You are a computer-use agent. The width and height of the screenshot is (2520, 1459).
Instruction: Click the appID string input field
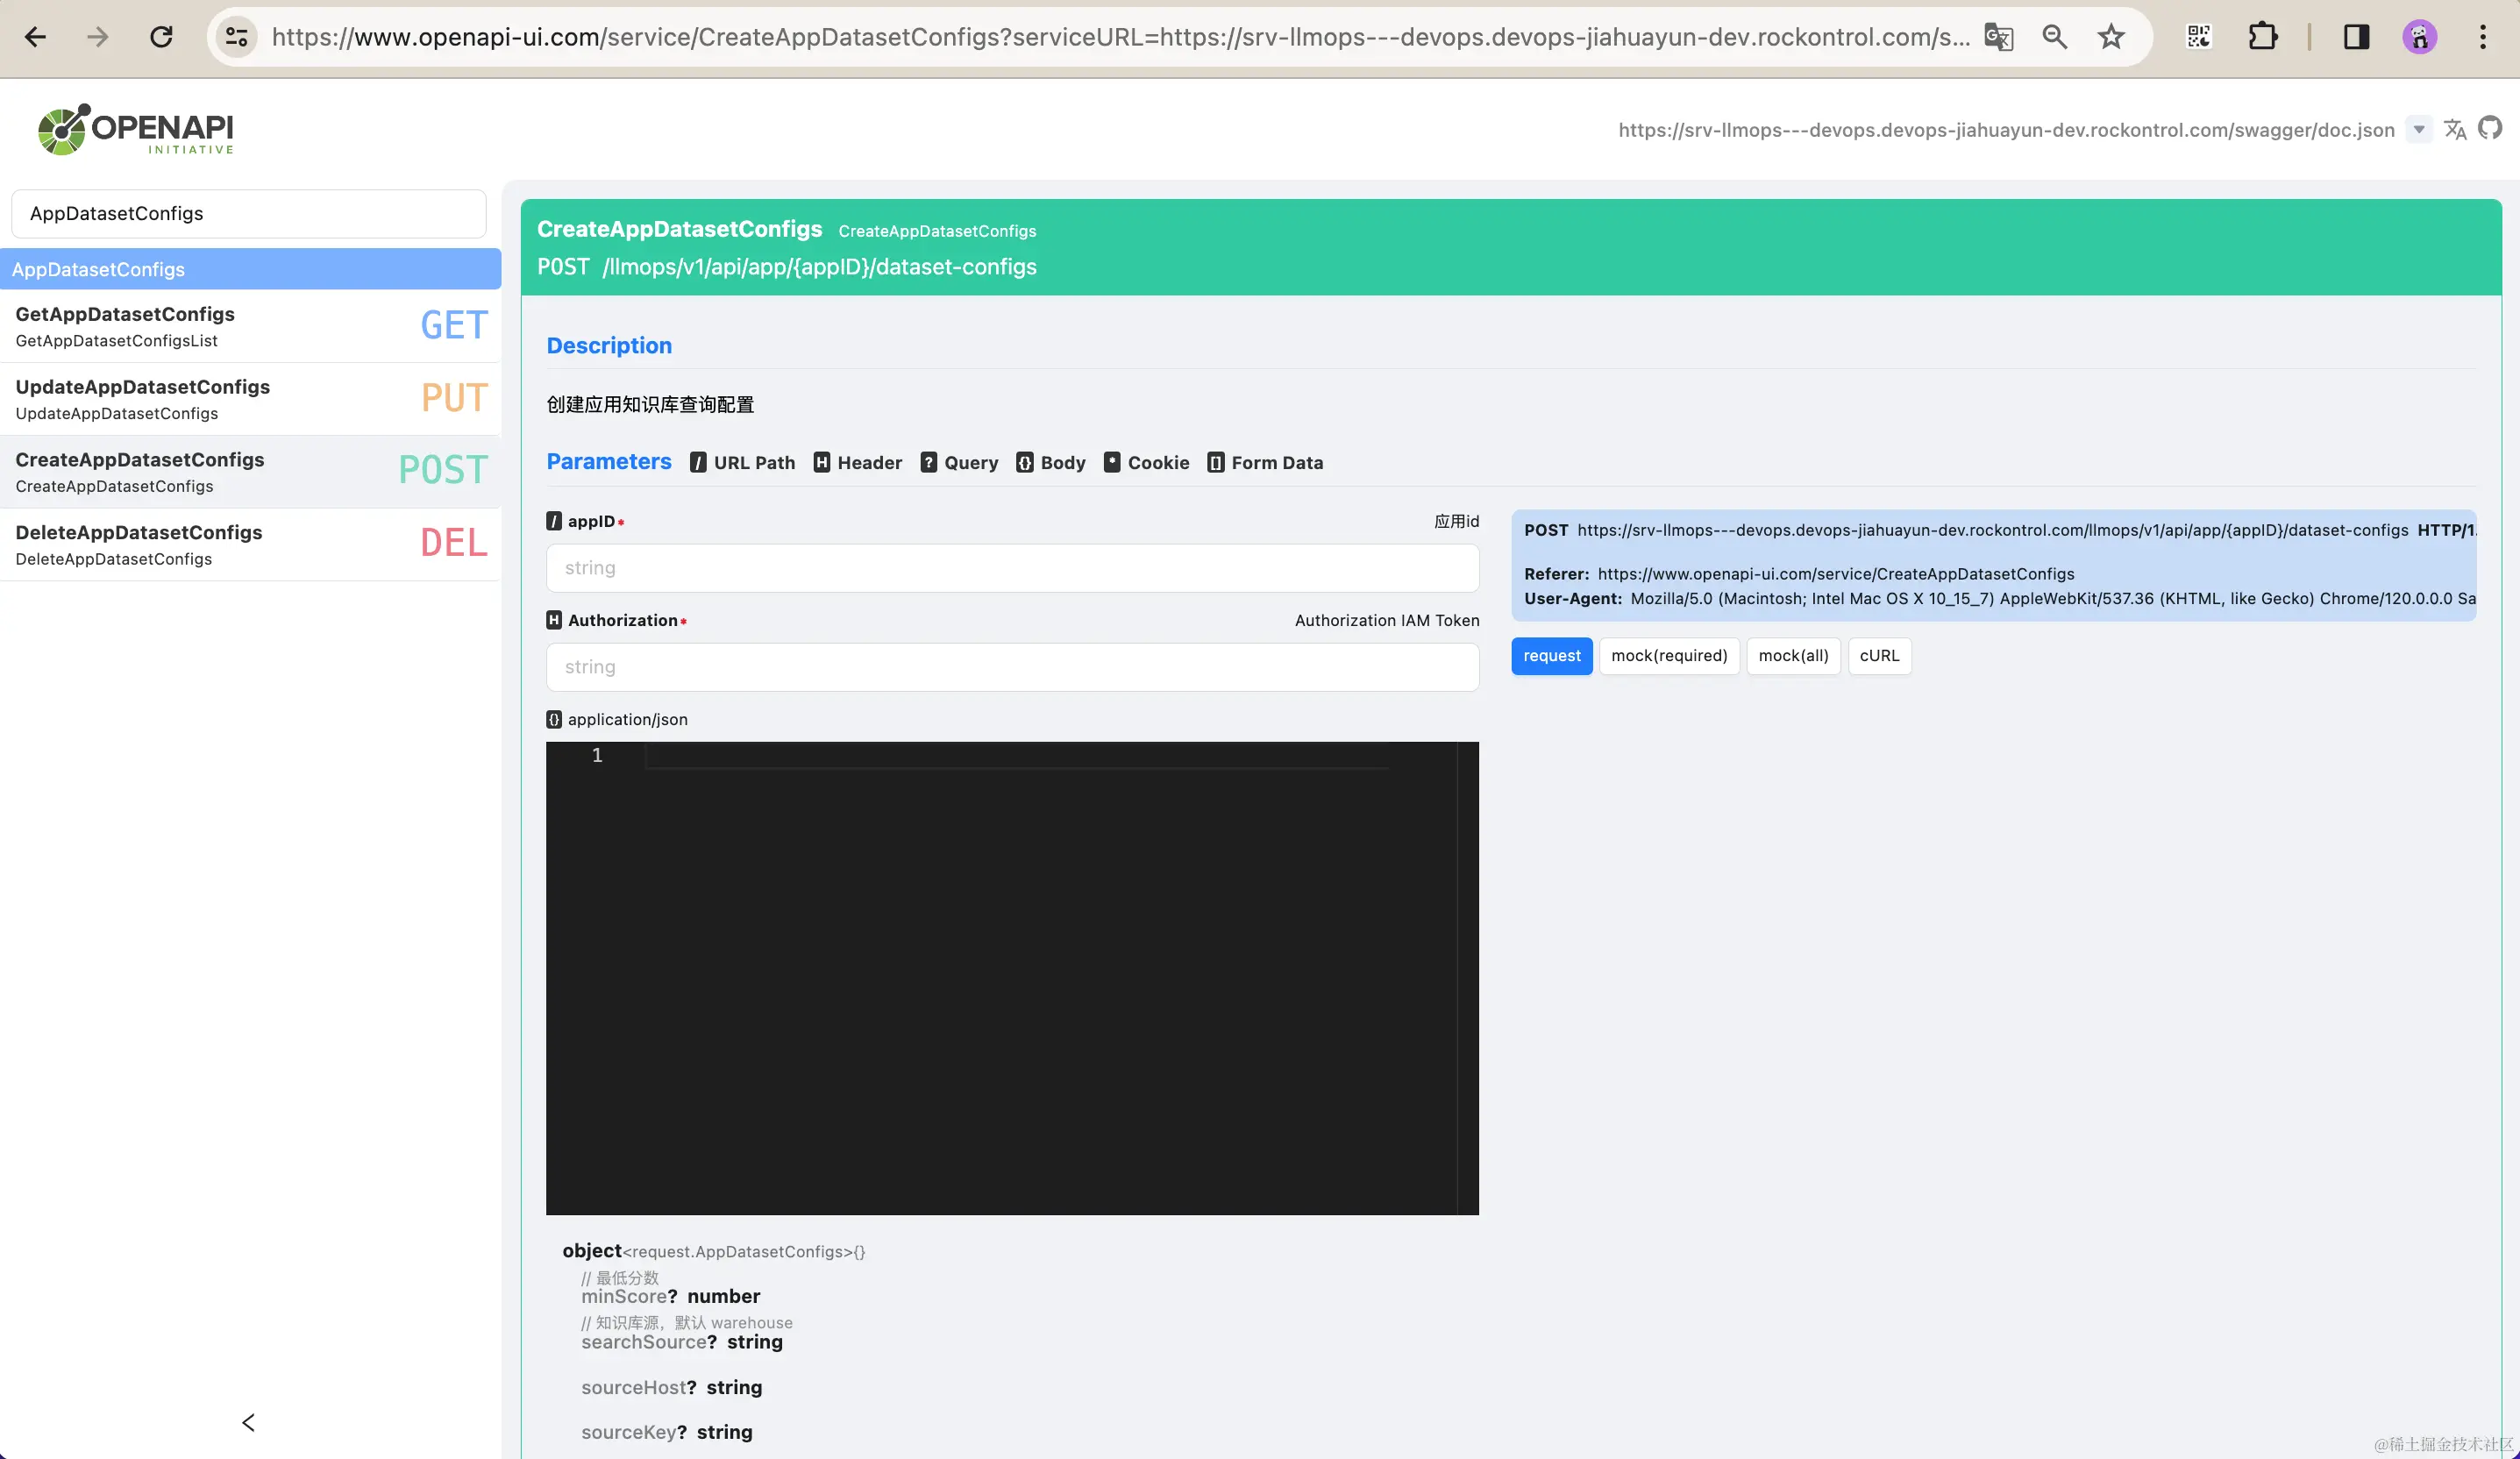(1012, 568)
